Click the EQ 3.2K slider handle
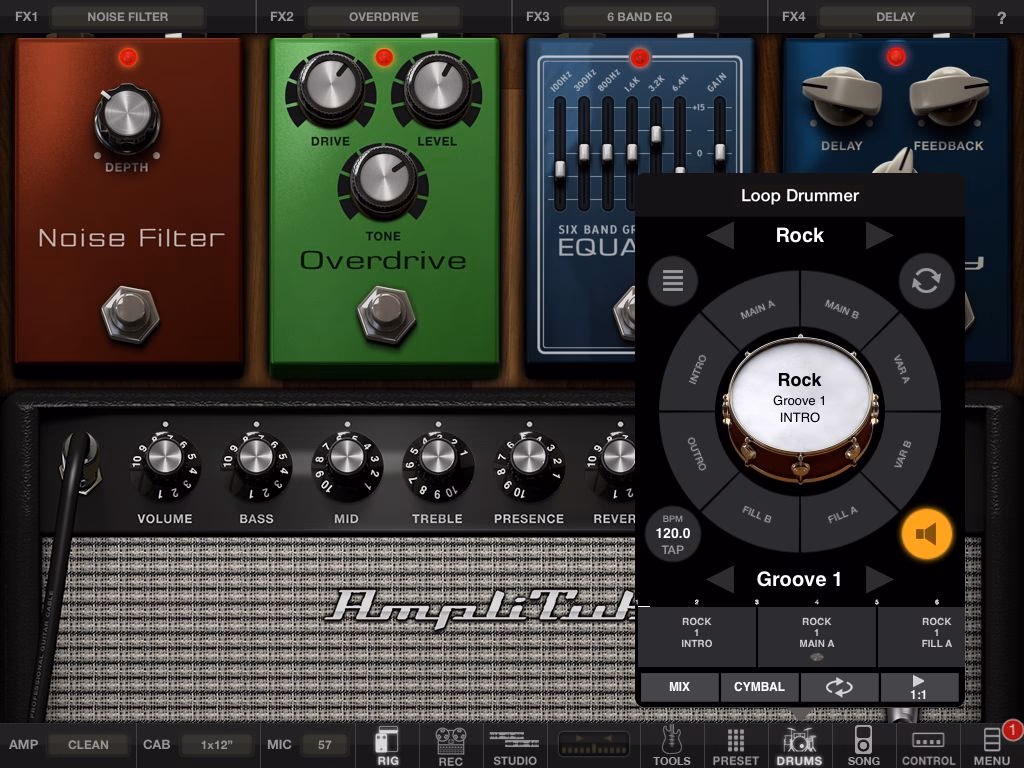This screenshot has height=768, width=1024. coord(656,133)
